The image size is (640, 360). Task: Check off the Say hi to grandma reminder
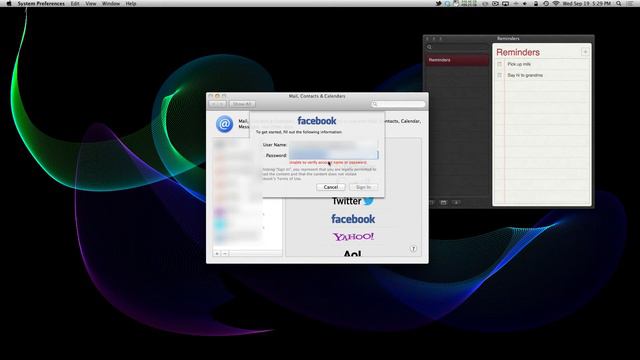[x=500, y=75]
